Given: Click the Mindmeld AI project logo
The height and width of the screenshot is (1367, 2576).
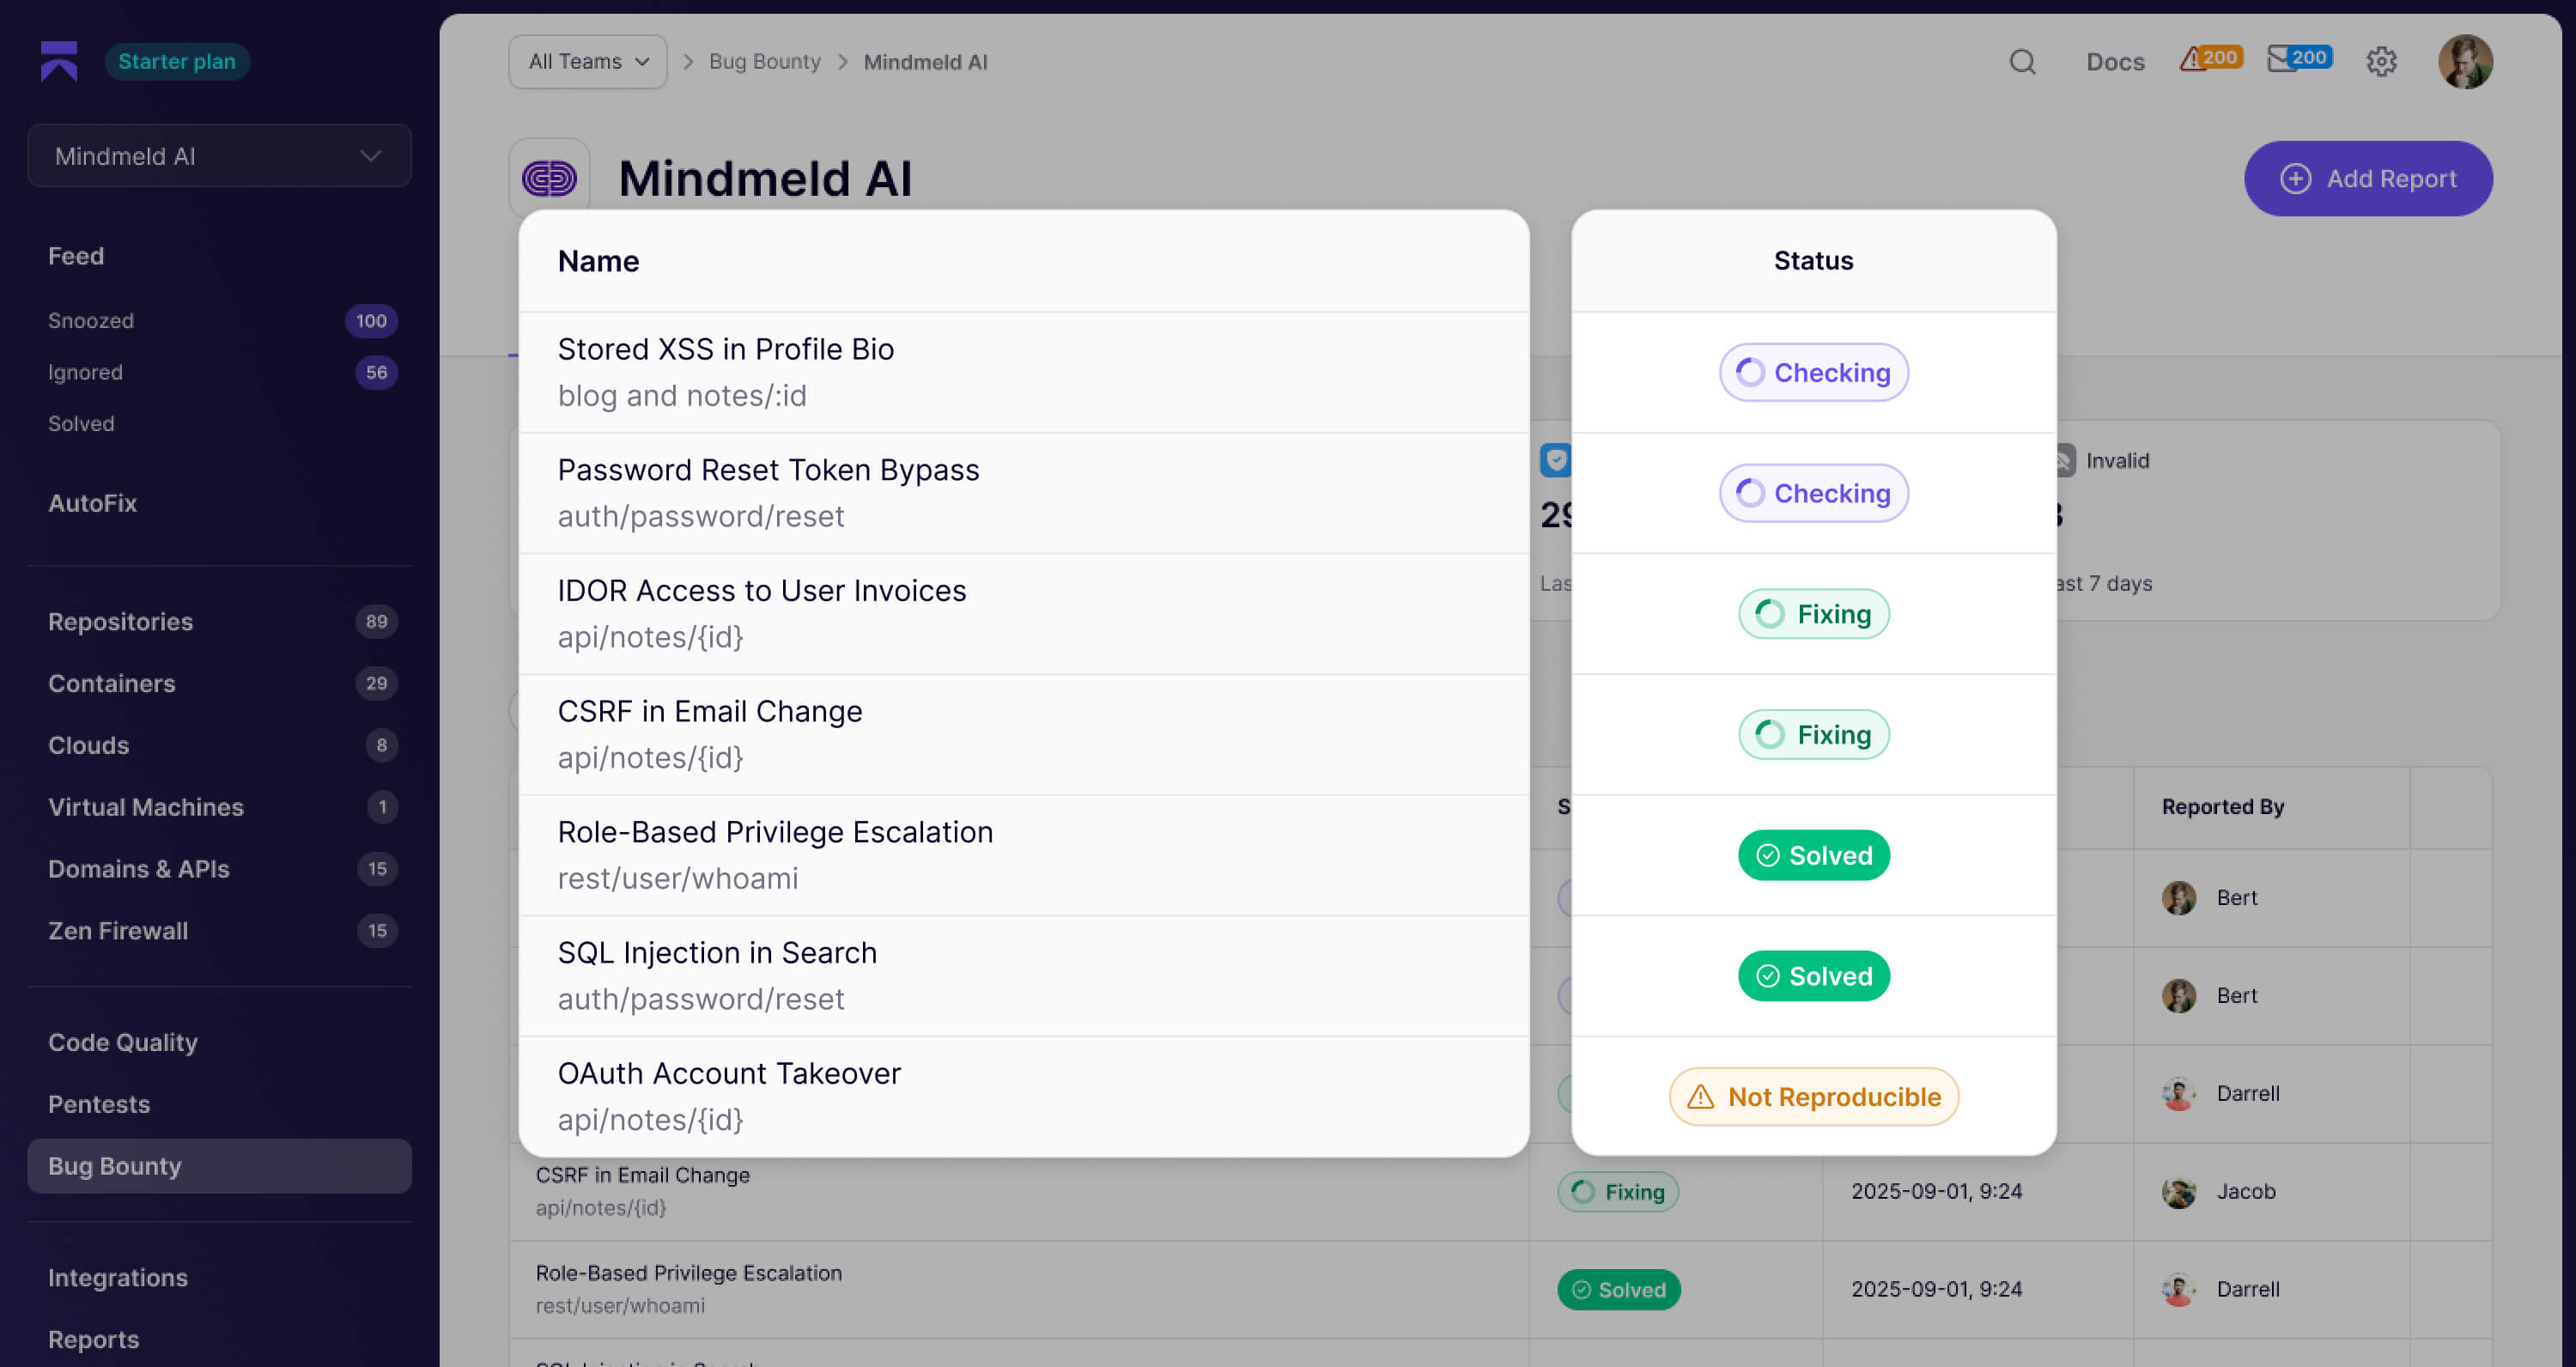Looking at the screenshot, I should click(549, 178).
